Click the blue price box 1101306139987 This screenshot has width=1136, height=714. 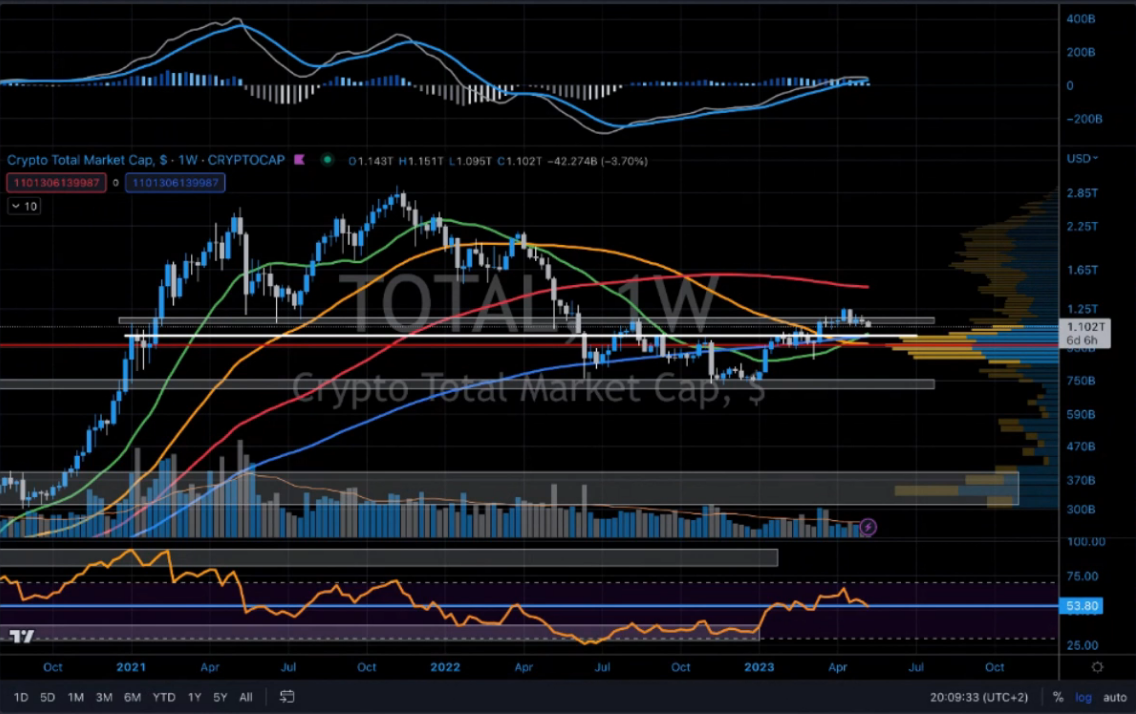pyautogui.click(x=175, y=183)
